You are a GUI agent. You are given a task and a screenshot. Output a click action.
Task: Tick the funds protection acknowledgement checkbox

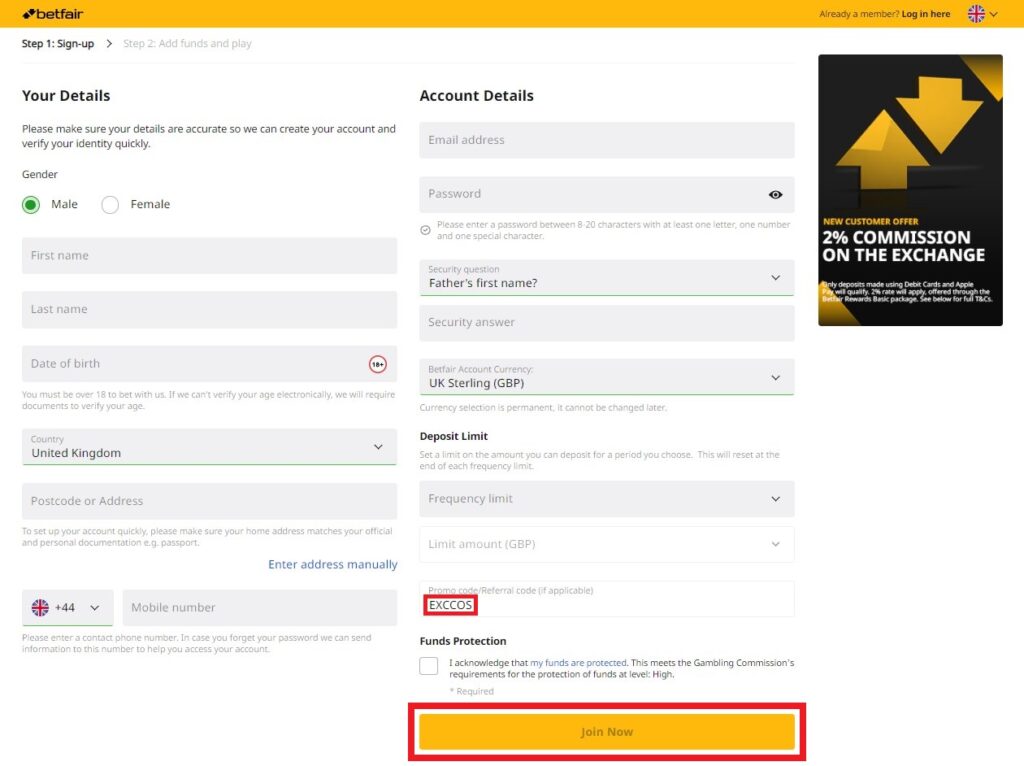428,665
